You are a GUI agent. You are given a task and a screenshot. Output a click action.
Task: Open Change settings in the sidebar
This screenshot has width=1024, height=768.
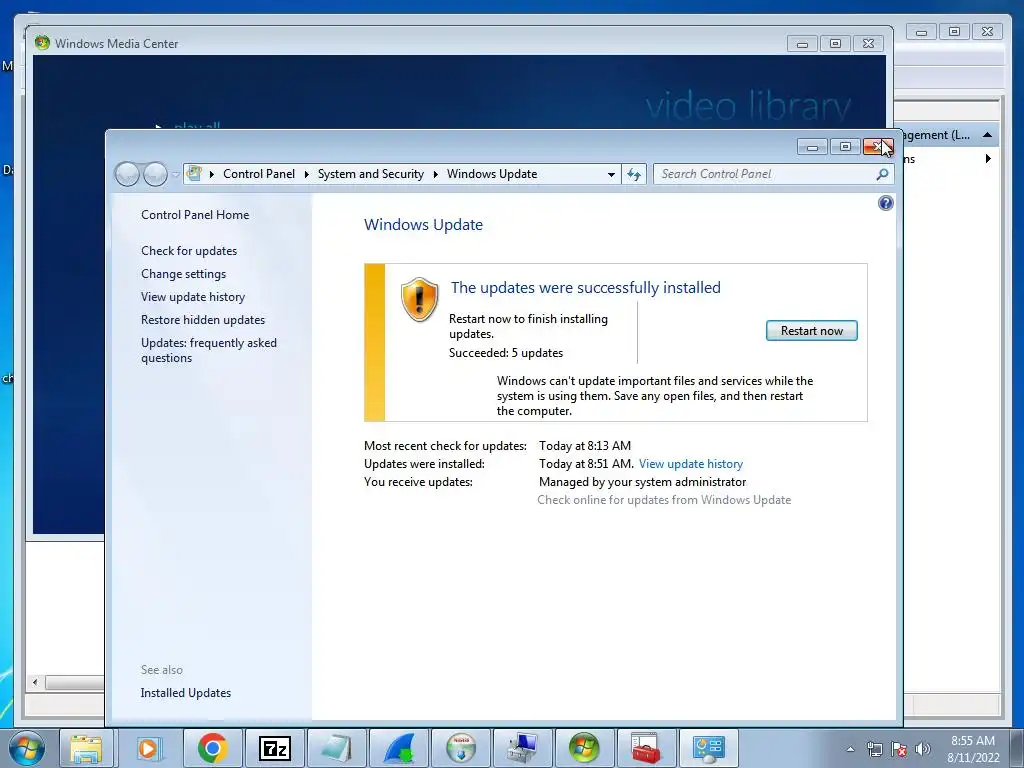point(184,274)
